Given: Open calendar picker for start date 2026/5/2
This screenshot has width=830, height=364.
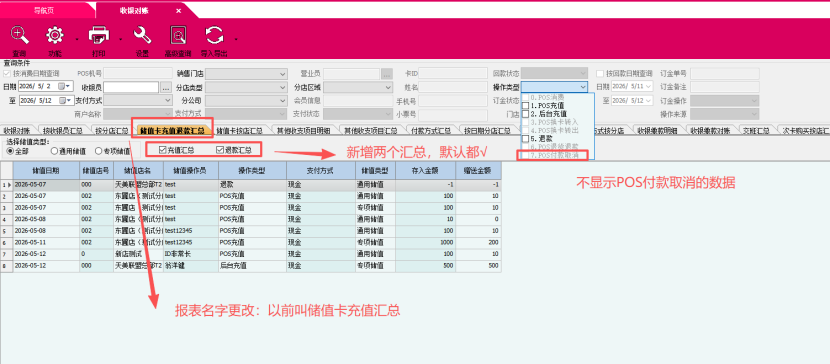Looking at the screenshot, I should point(64,86).
